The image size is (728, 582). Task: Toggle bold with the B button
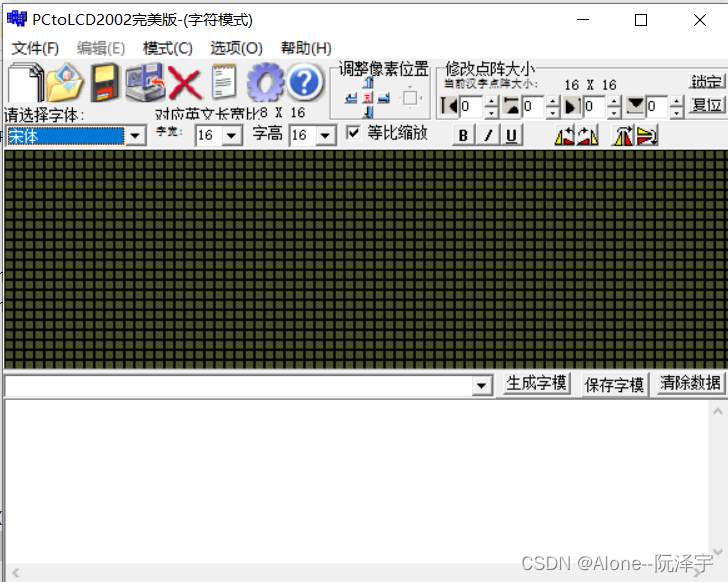pyautogui.click(x=463, y=136)
